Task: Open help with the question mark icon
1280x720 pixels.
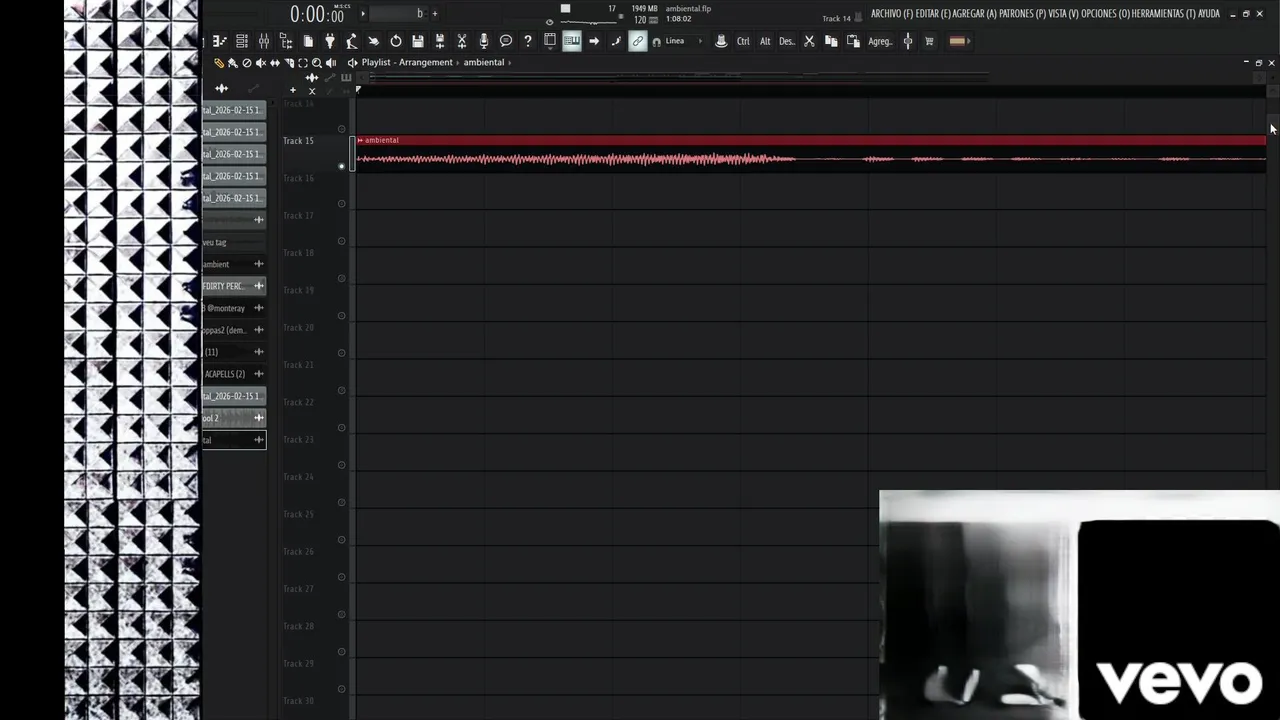Action: tap(528, 41)
